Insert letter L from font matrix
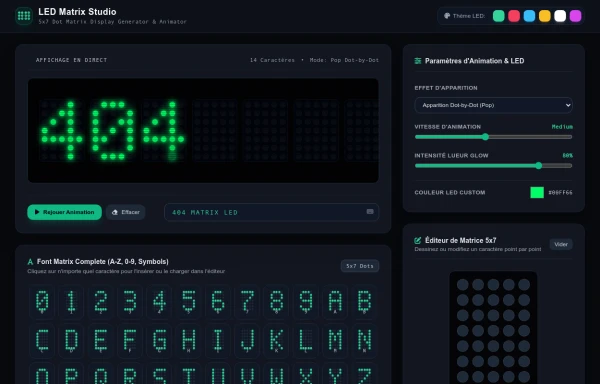This screenshot has height=384, width=600. click(306, 341)
